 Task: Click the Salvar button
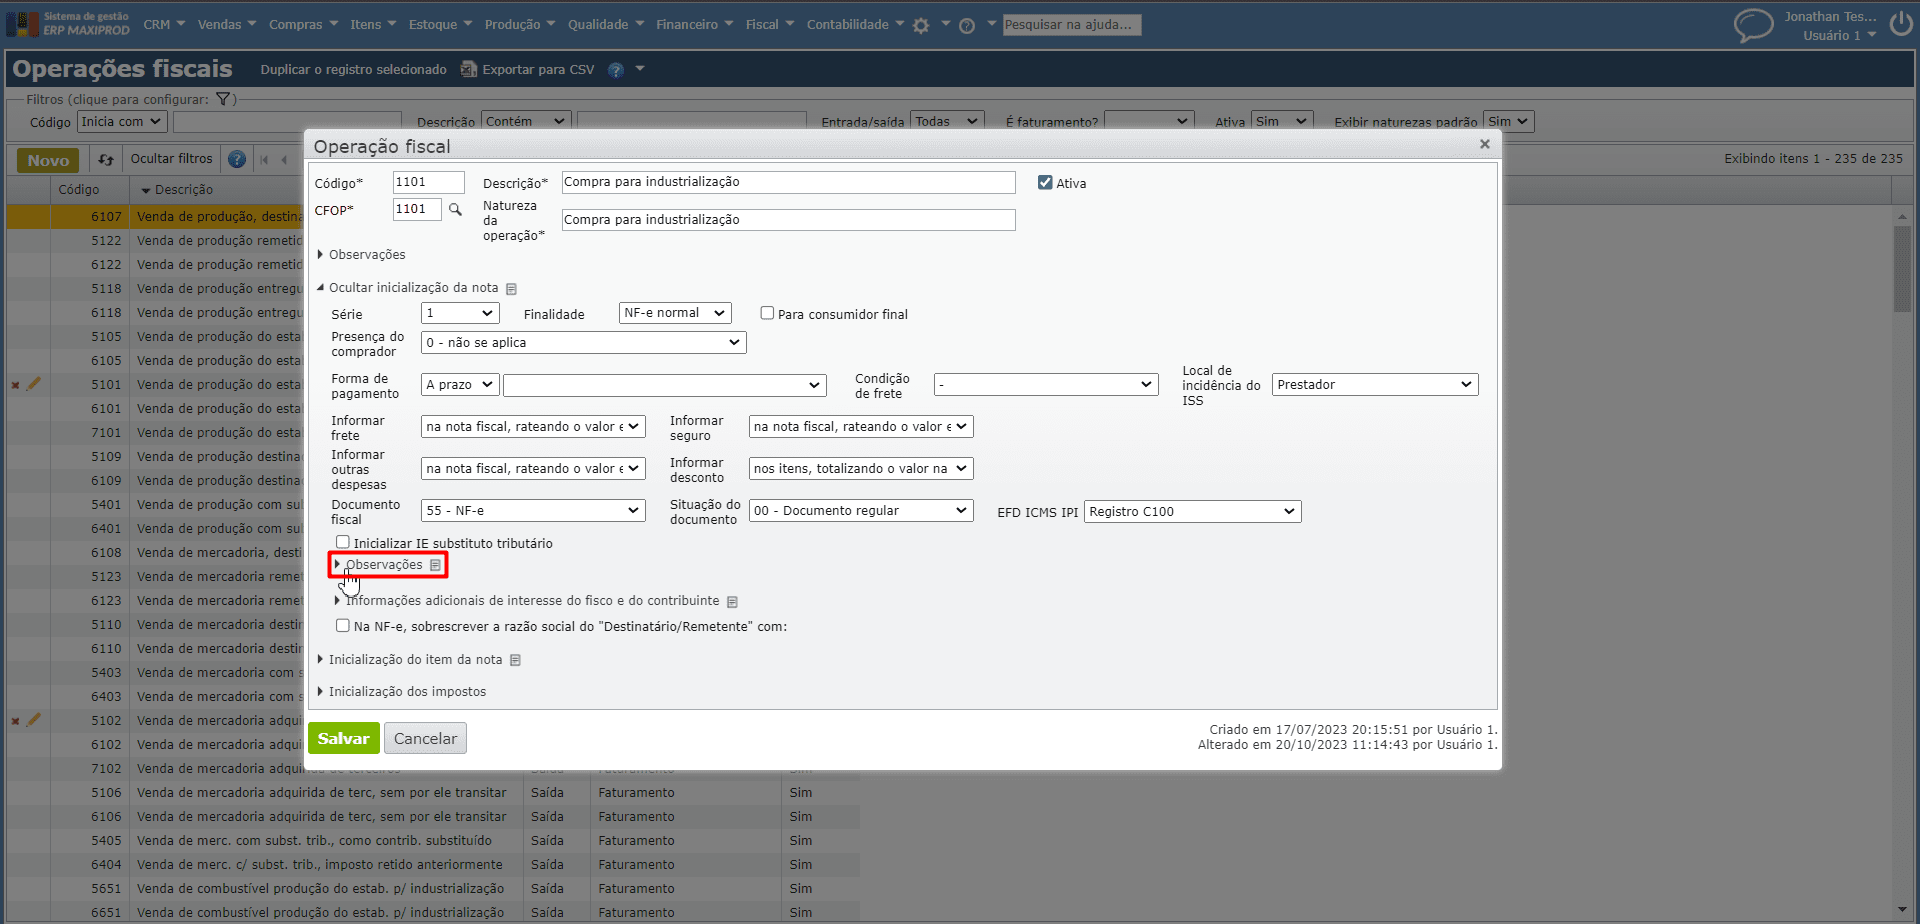click(x=343, y=739)
